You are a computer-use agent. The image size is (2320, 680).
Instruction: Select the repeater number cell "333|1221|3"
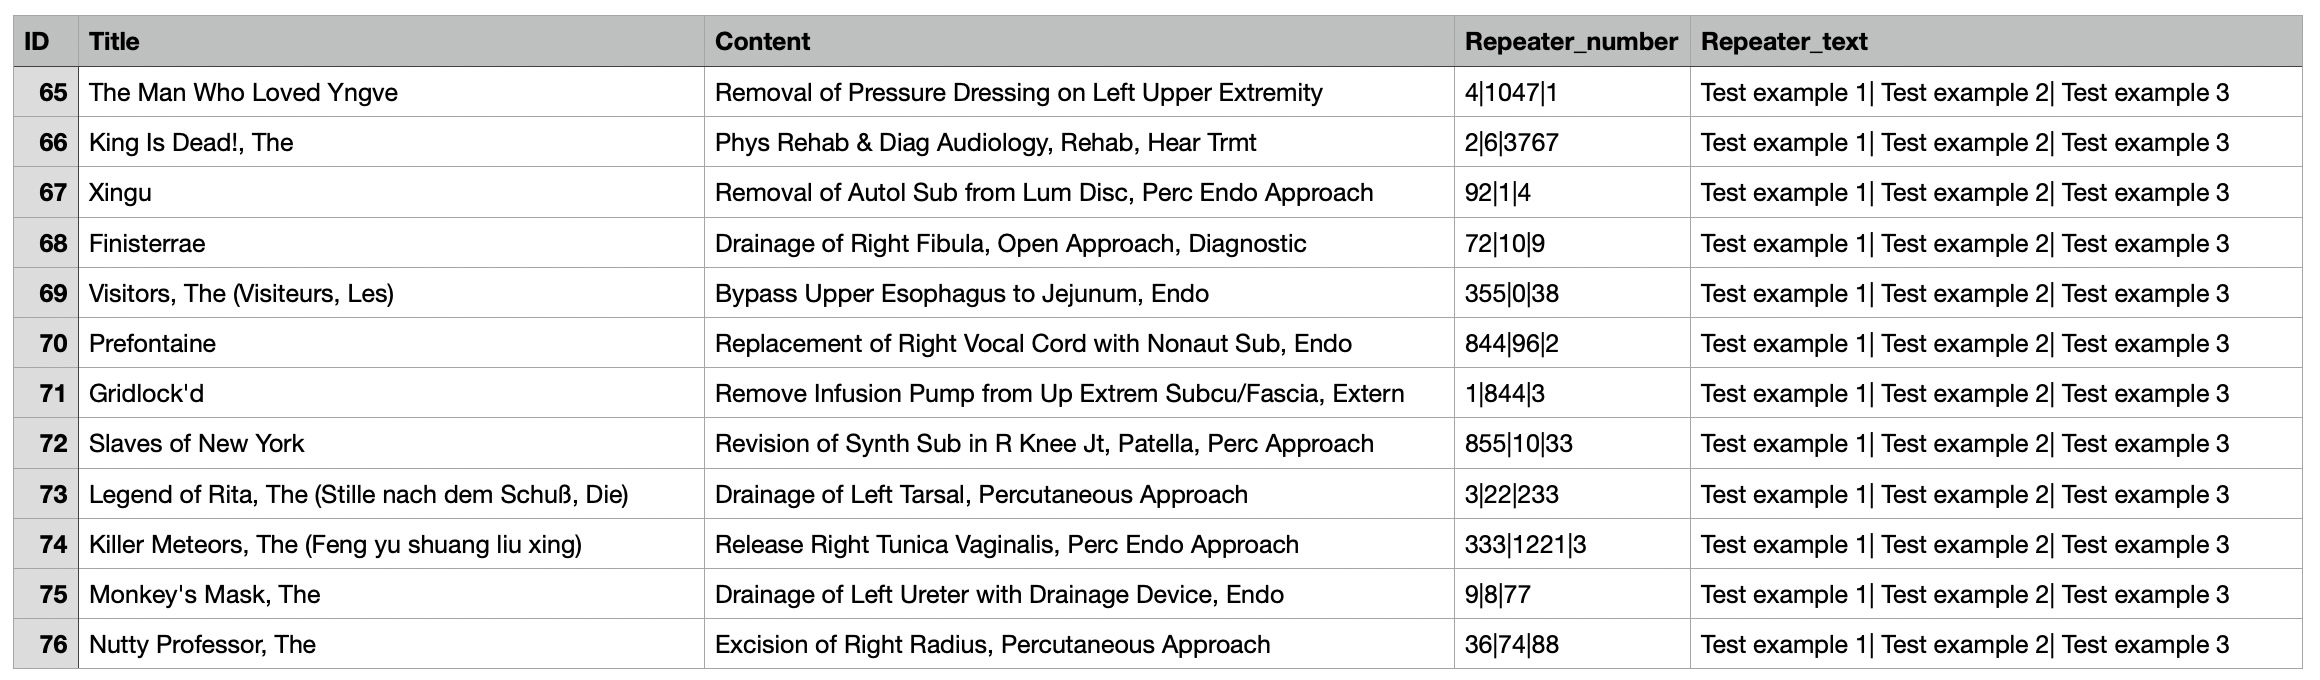click(1525, 545)
